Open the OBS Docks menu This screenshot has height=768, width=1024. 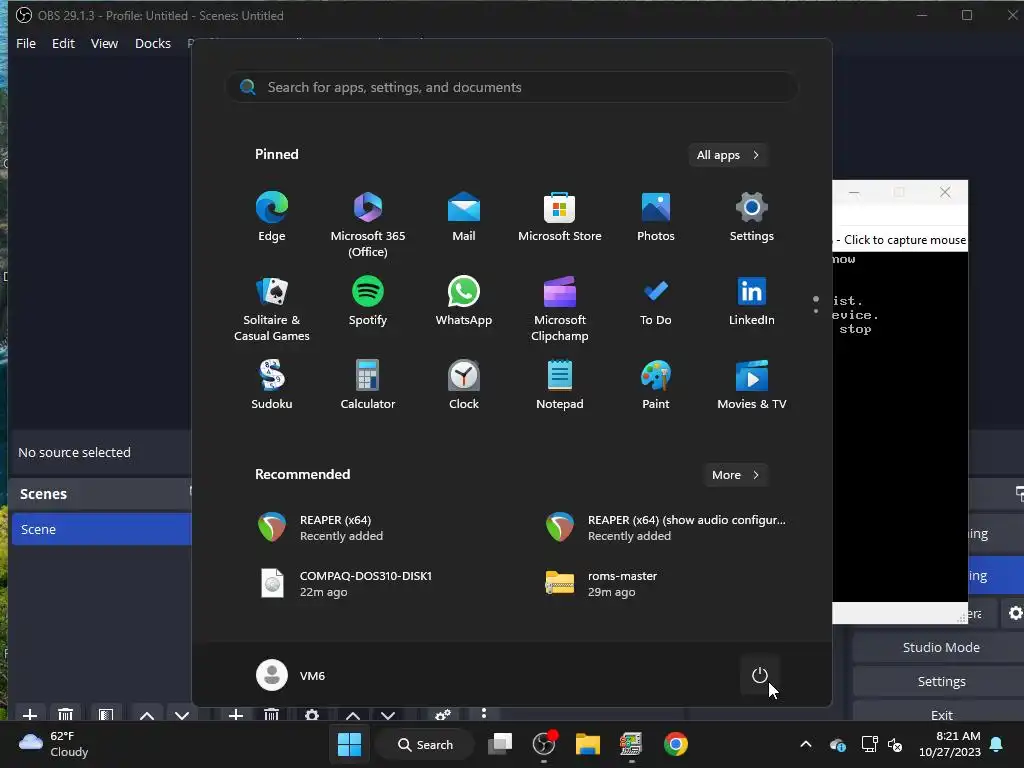tap(153, 43)
